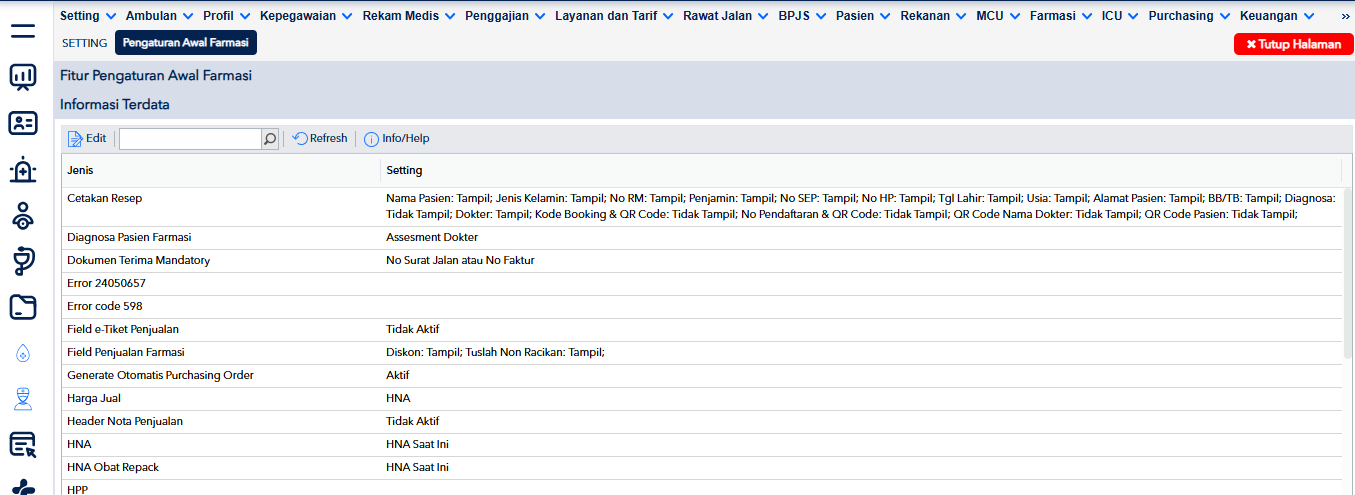
Task: Open the stethoscope sidebar icon
Action: pyautogui.click(x=22, y=262)
